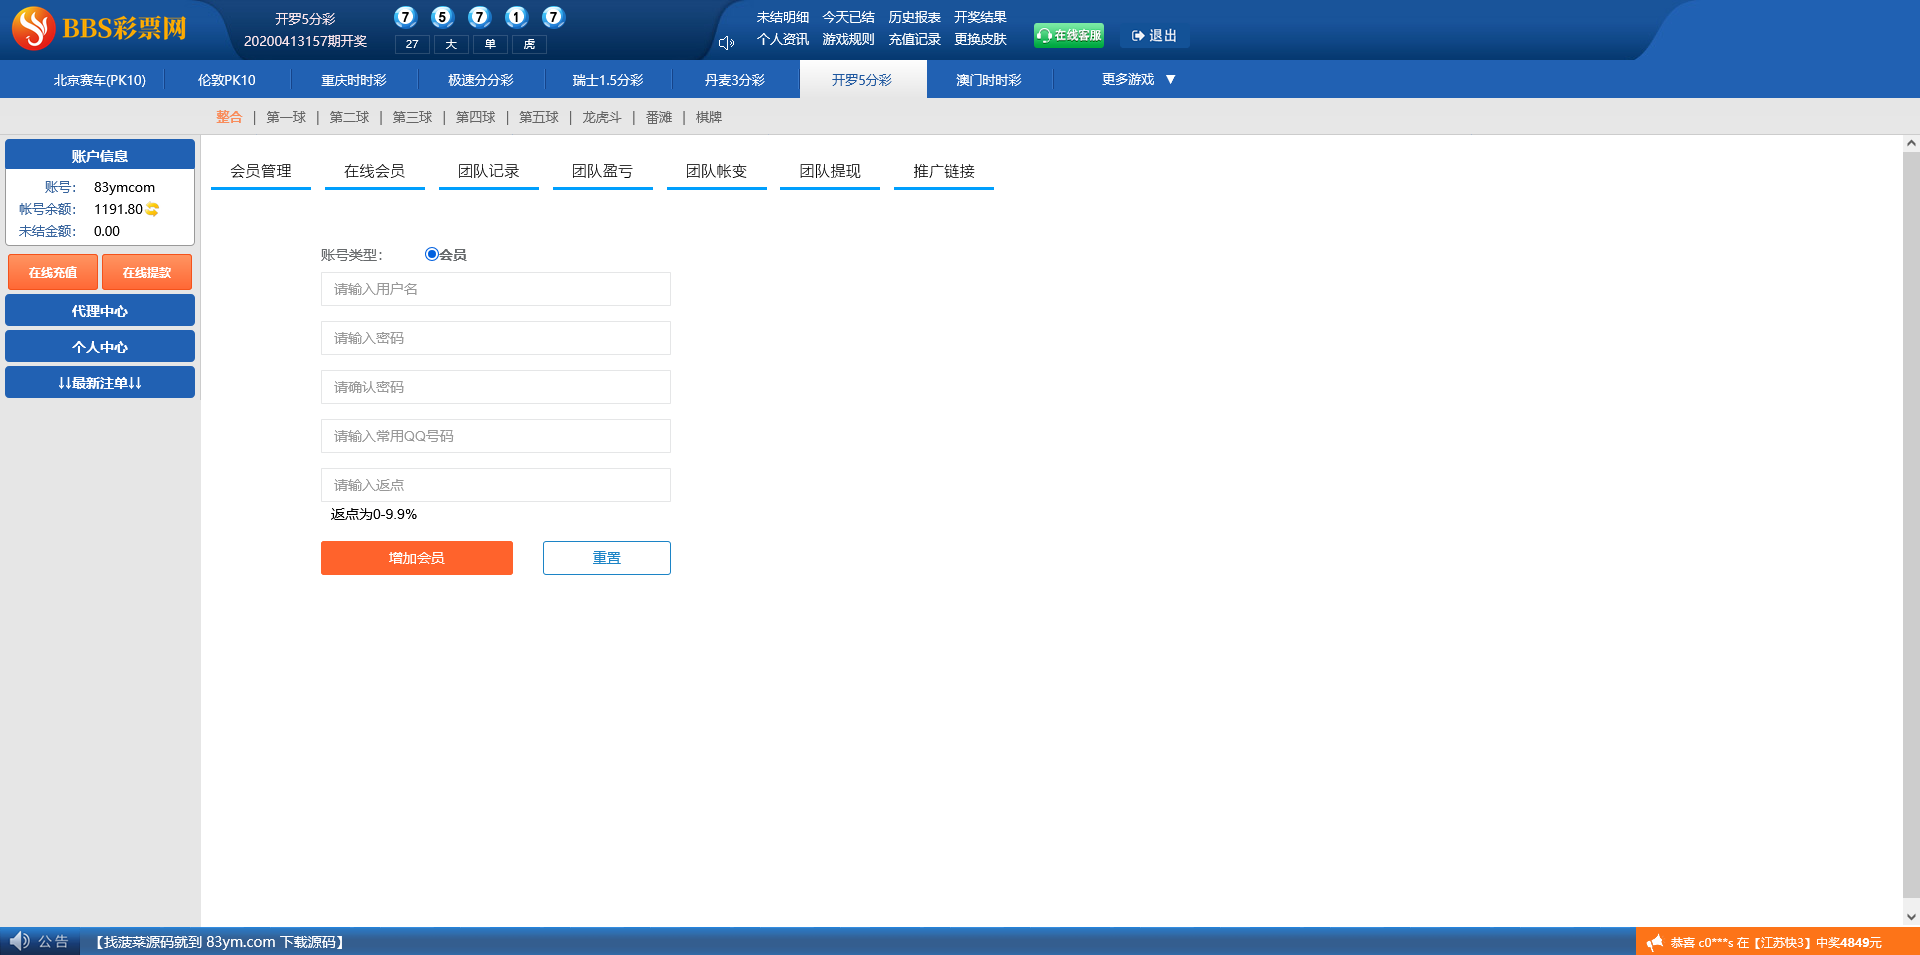The height and width of the screenshot is (955, 1920).
Task: Click the megaphone icon in winner ticker
Action: 1655,942
